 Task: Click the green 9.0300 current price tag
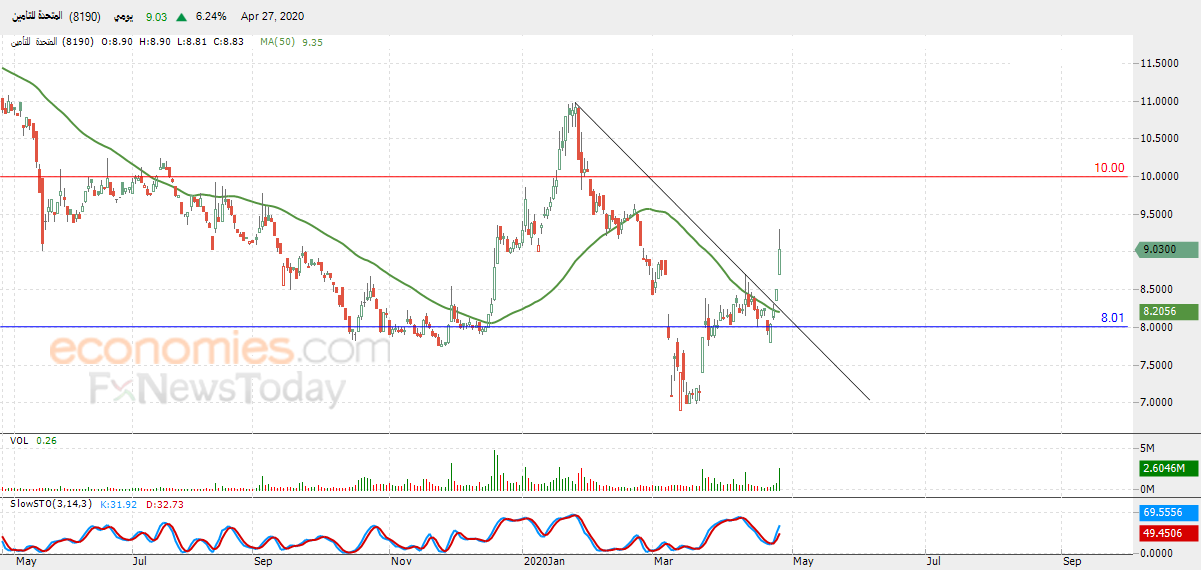point(1166,250)
